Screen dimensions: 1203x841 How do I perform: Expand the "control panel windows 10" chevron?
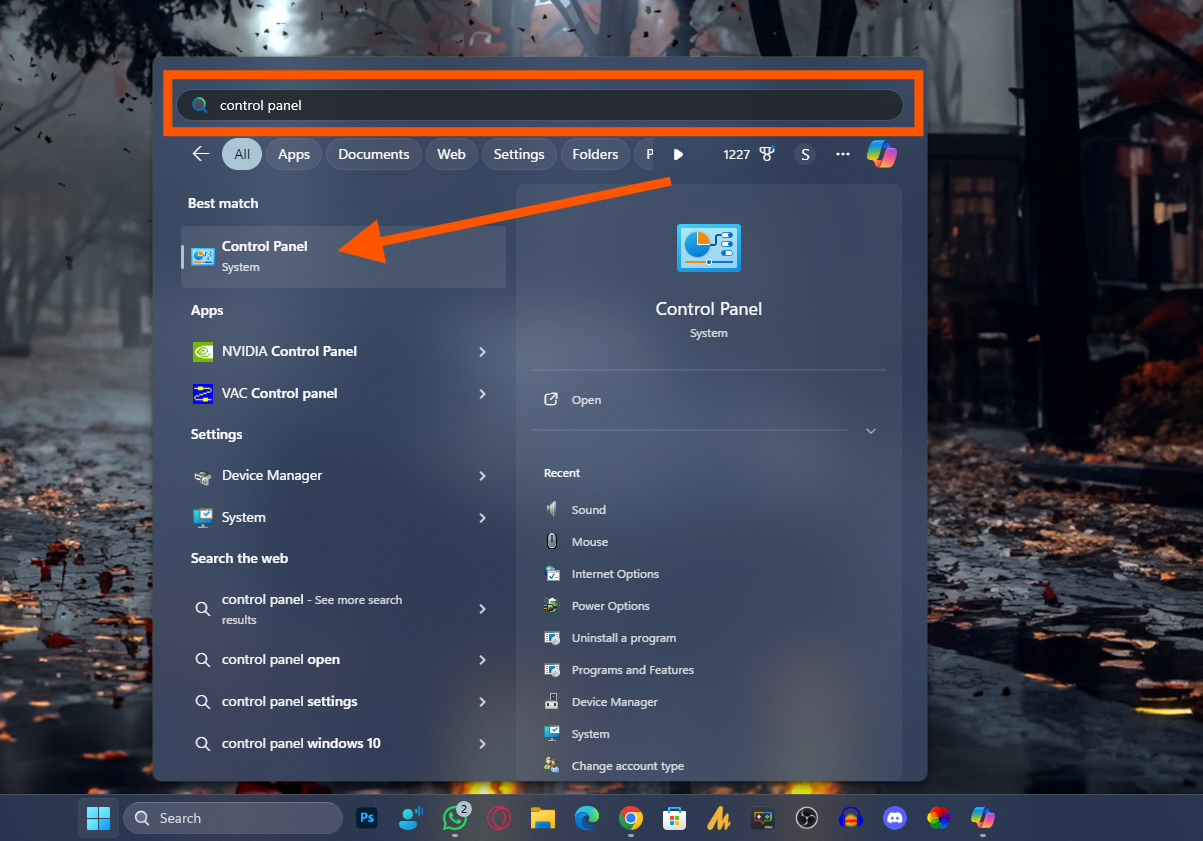click(482, 743)
